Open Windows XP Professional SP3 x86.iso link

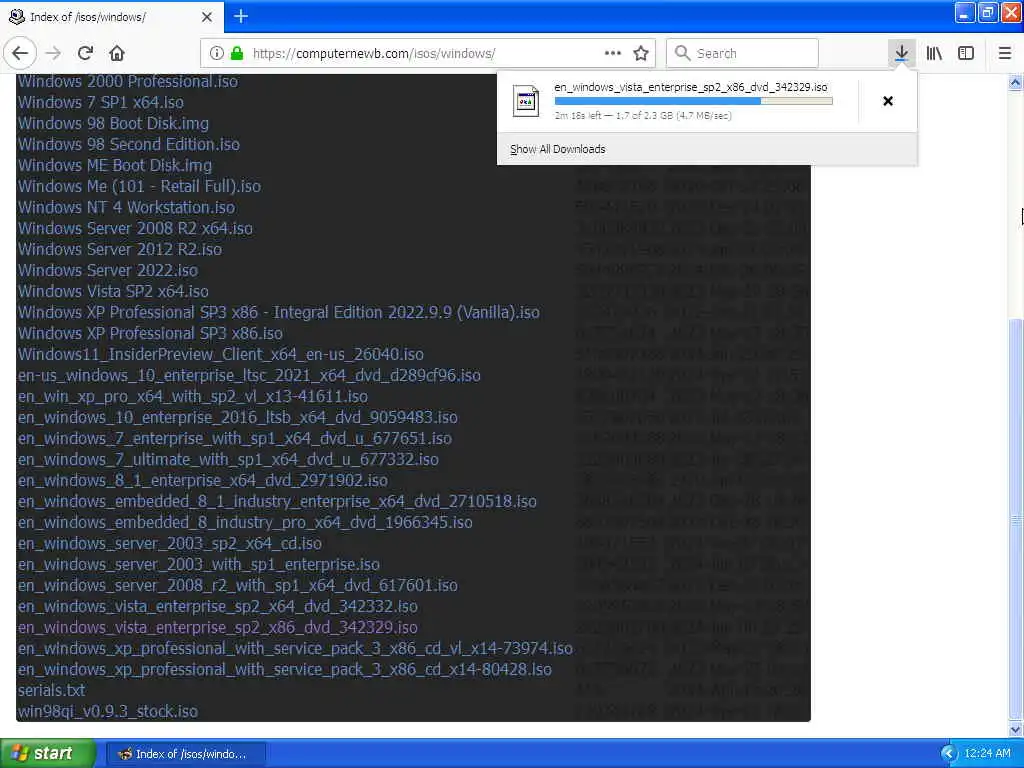[x=150, y=333]
